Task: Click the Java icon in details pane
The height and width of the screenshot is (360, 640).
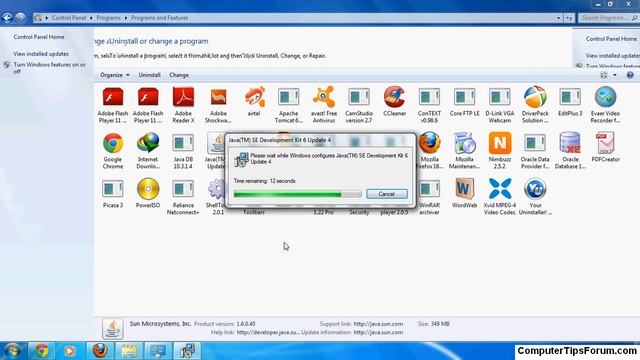Action: pos(113,329)
